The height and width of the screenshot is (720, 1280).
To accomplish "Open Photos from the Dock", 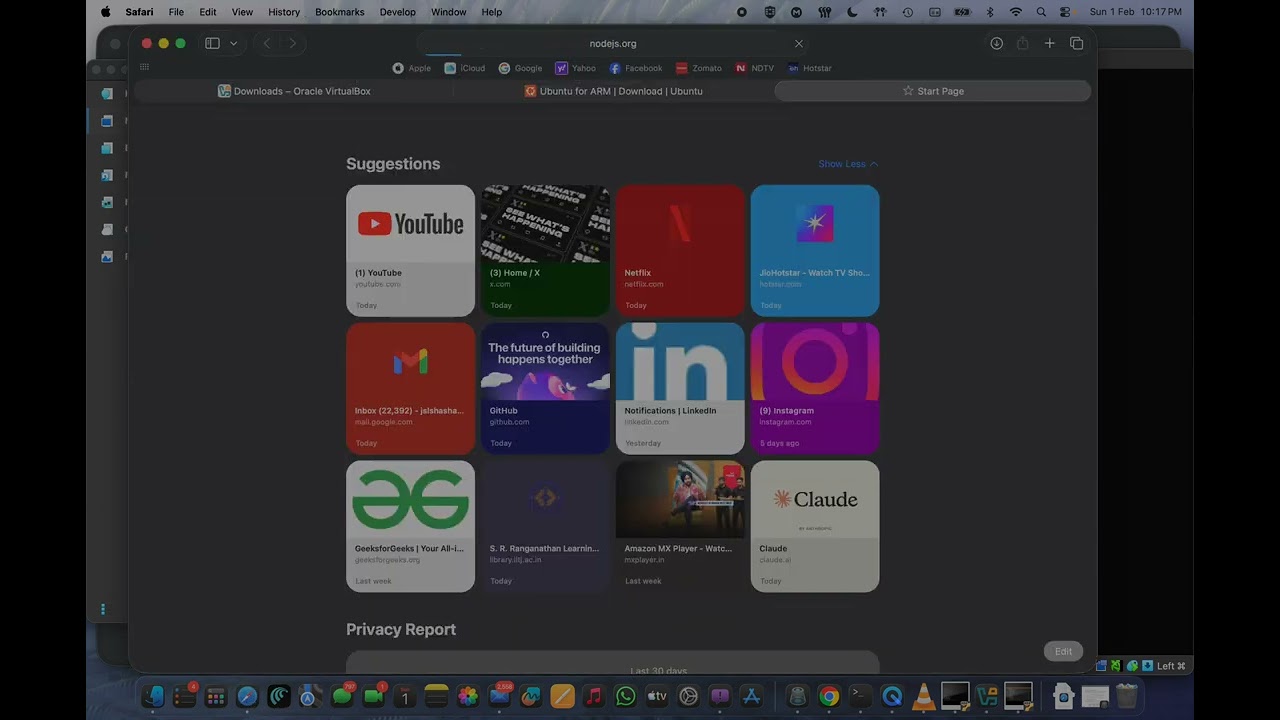I will pos(468,696).
